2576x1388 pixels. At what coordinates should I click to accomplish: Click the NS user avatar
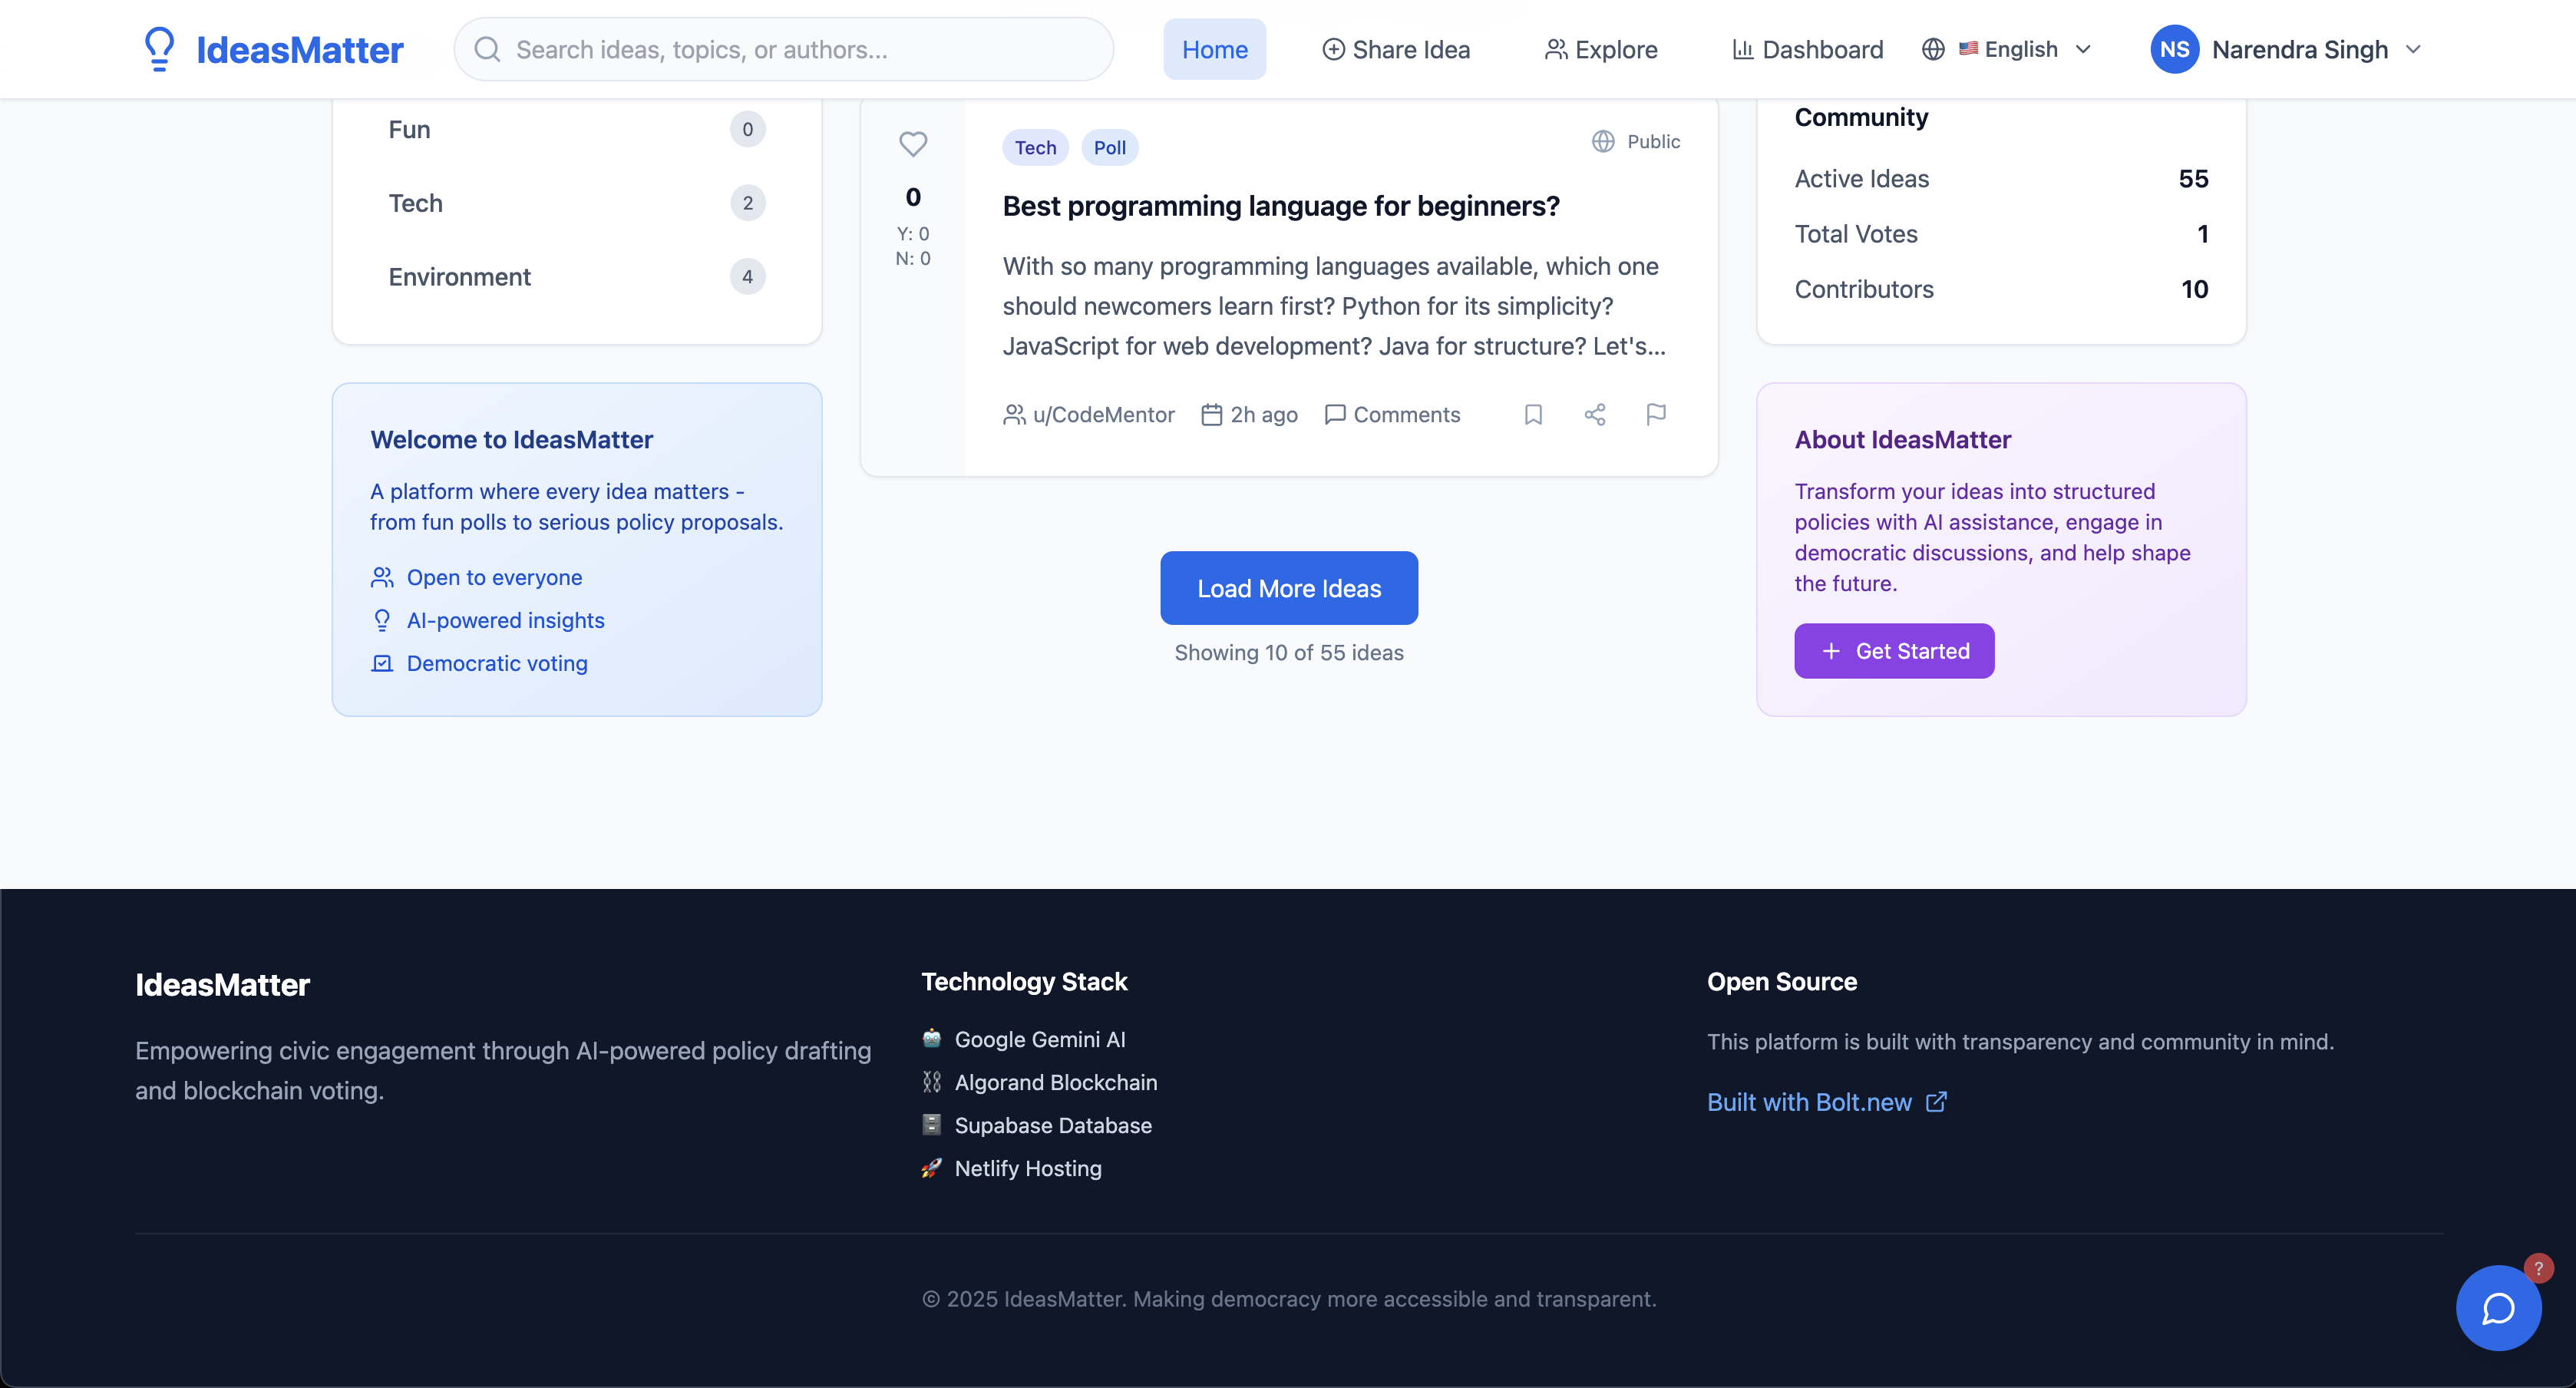pos(2174,49)
